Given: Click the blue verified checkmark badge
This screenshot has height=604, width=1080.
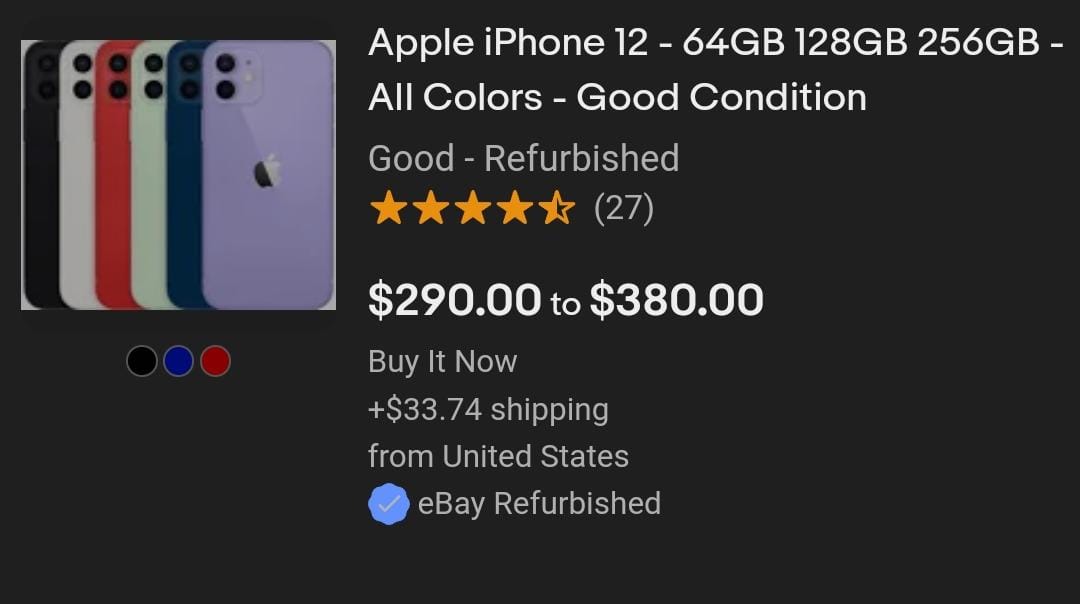Looking at the screenshot, I should (388, 504).
